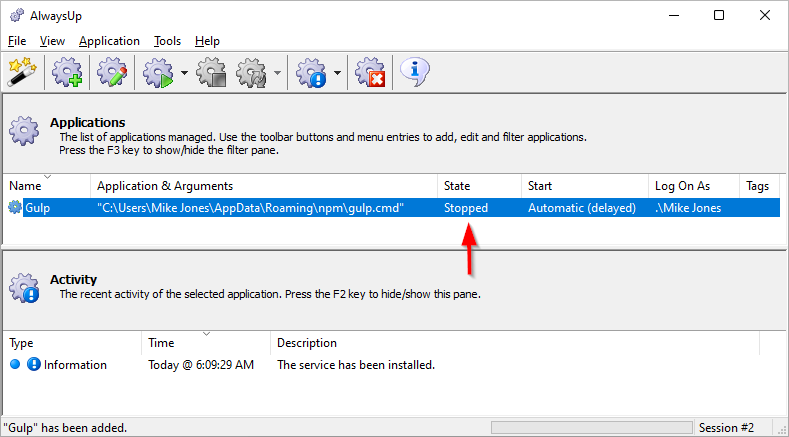The image size is (789, 437).
Task: Select the Information activity entry
Action: coord(75,365)
